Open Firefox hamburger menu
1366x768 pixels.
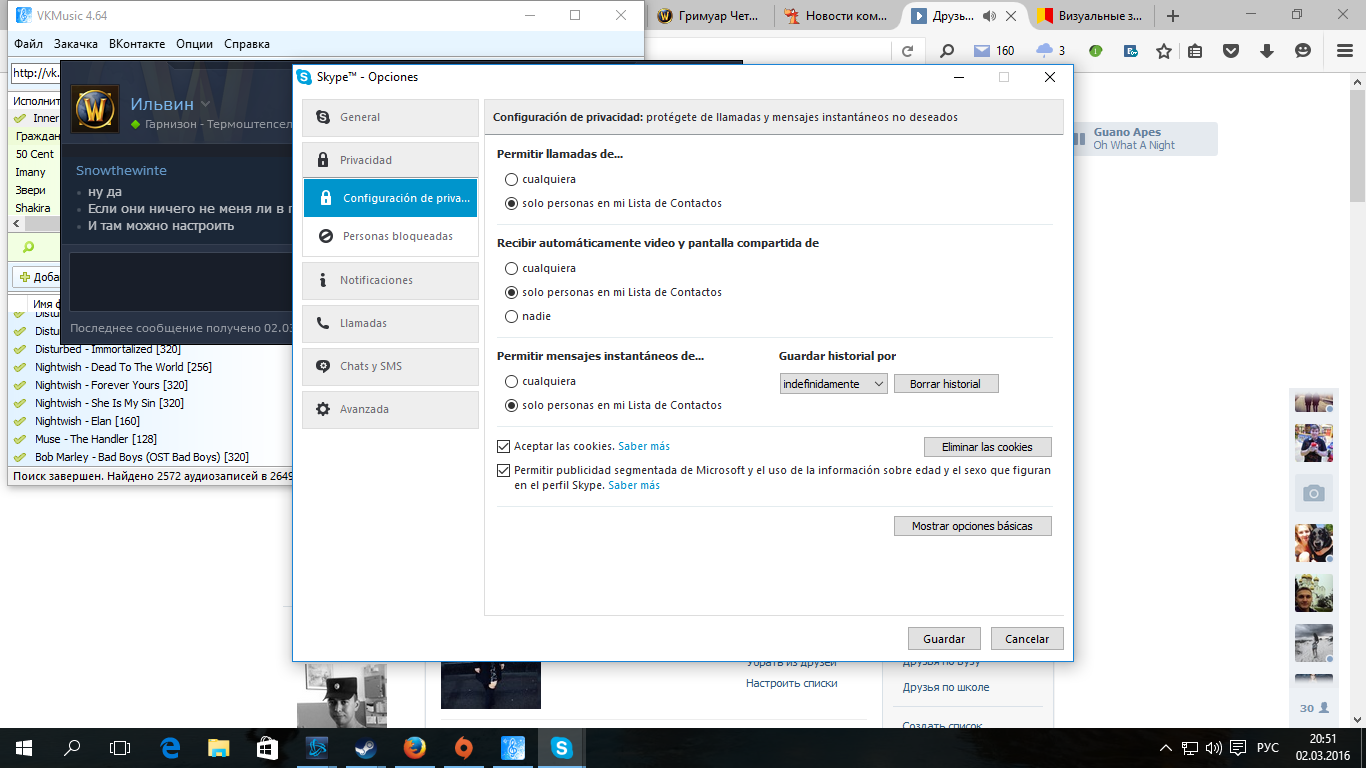point(1344,51)
